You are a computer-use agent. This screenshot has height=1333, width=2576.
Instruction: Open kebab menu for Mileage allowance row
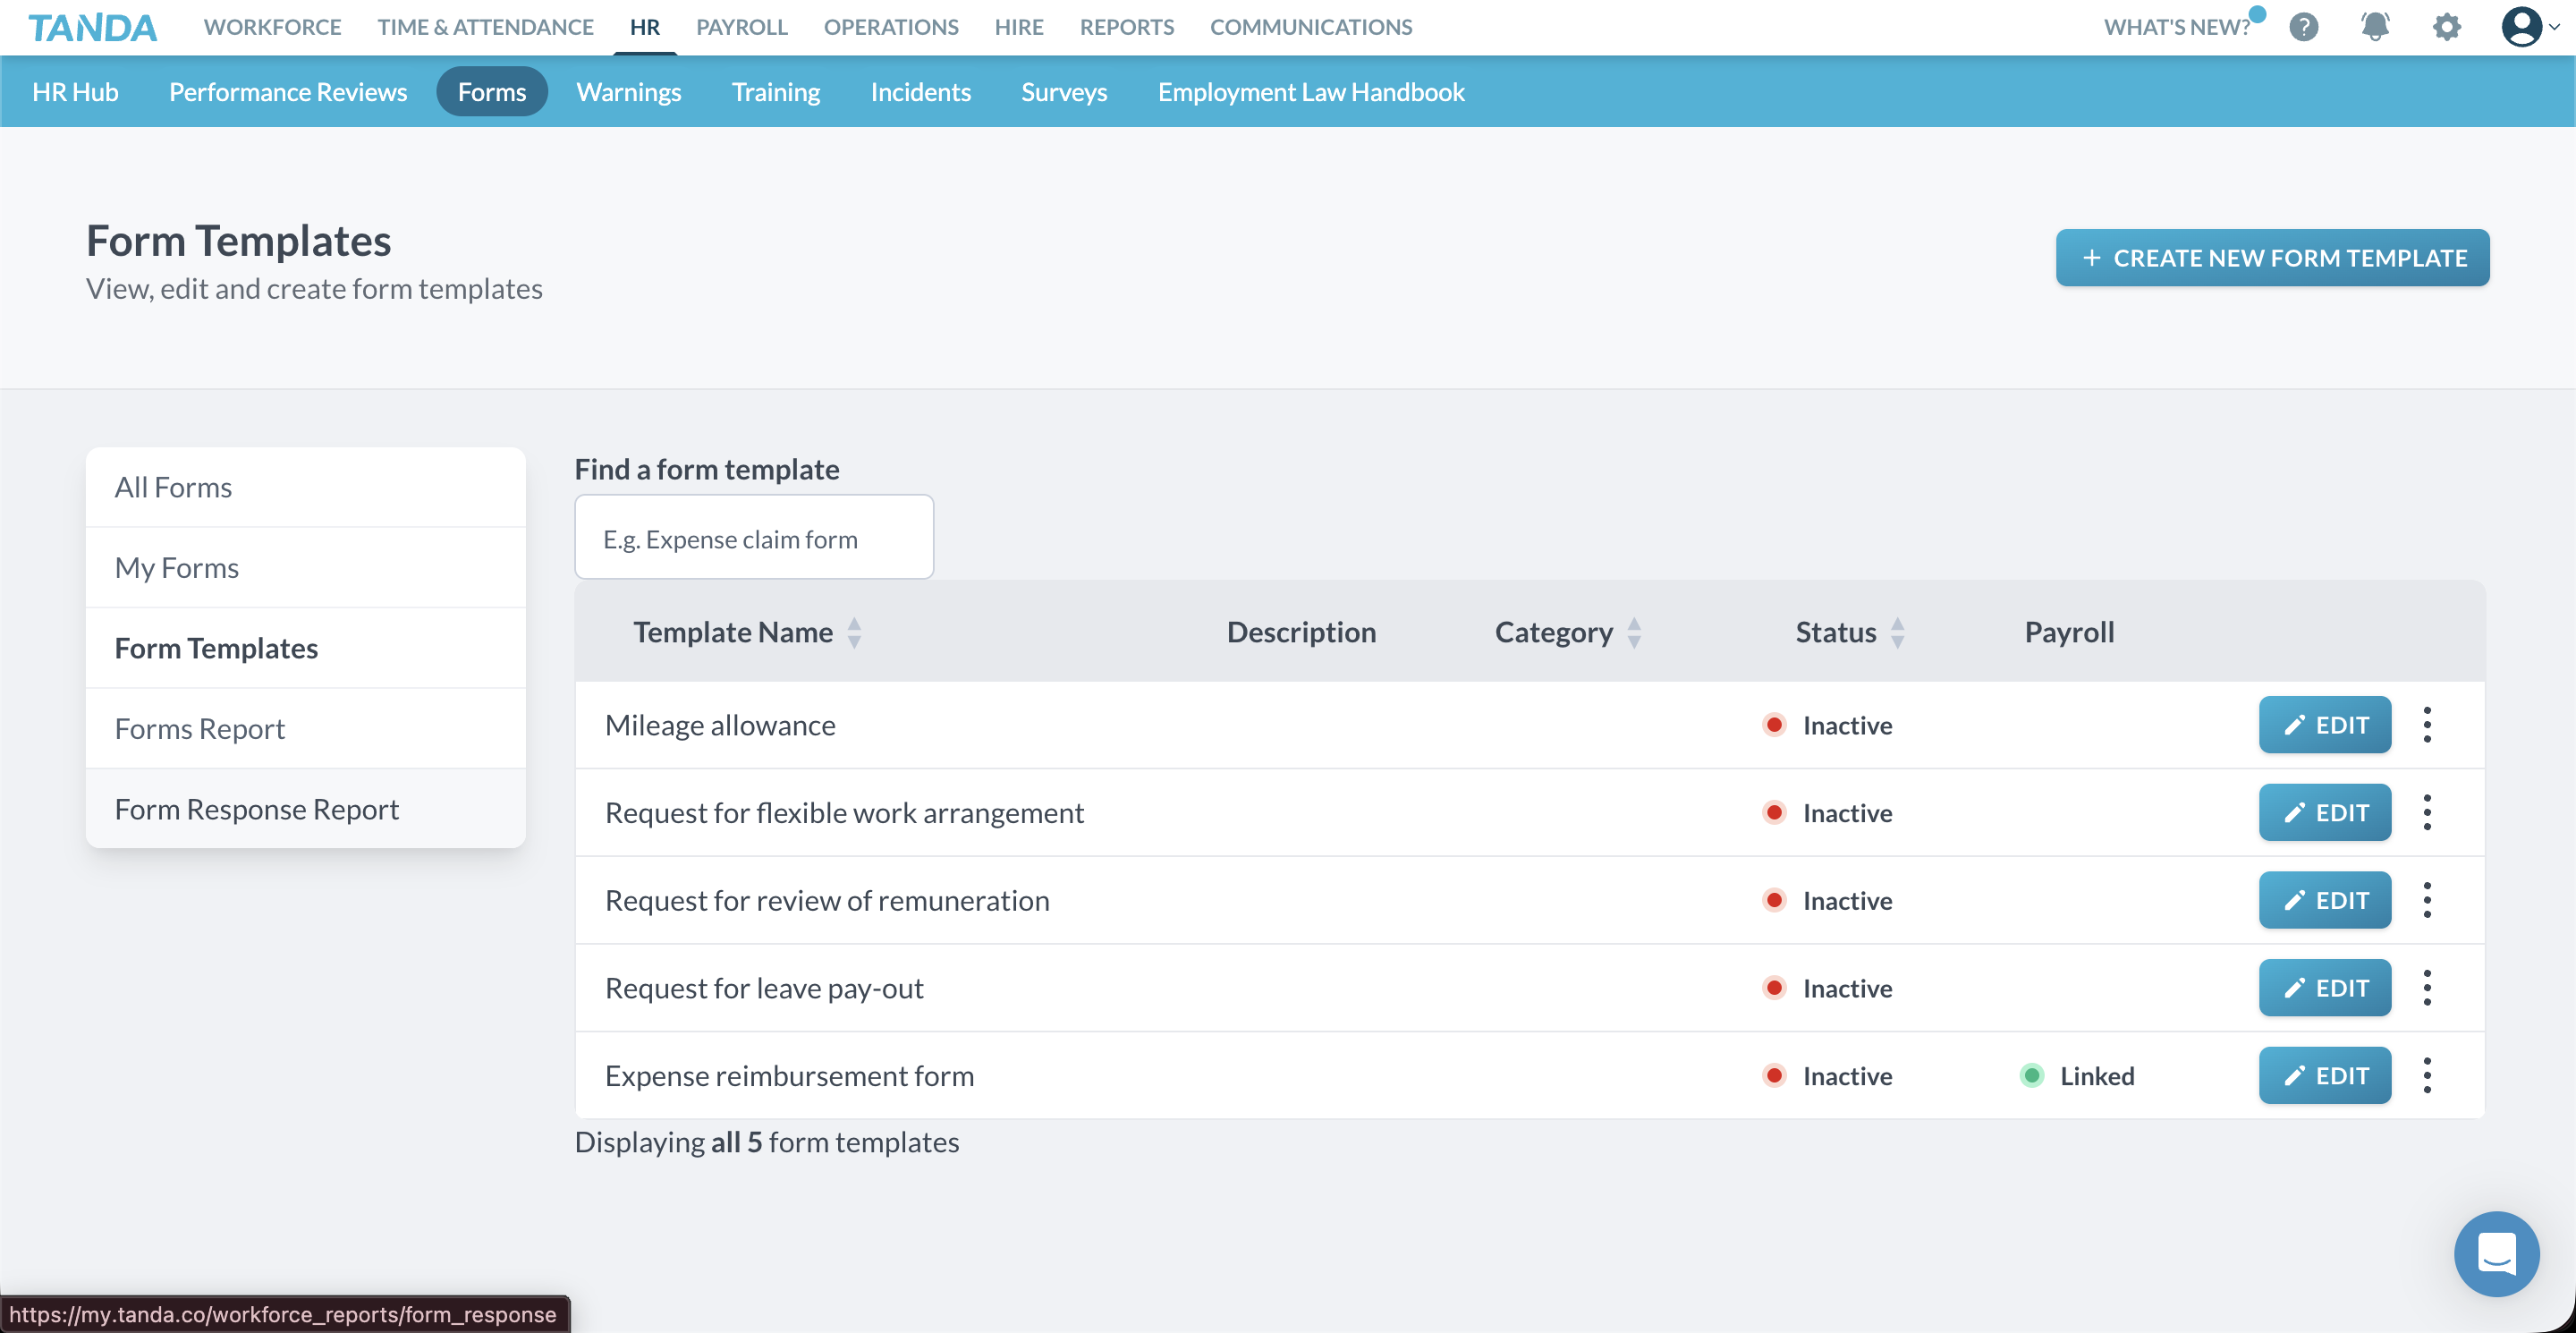pos(2428,724)
